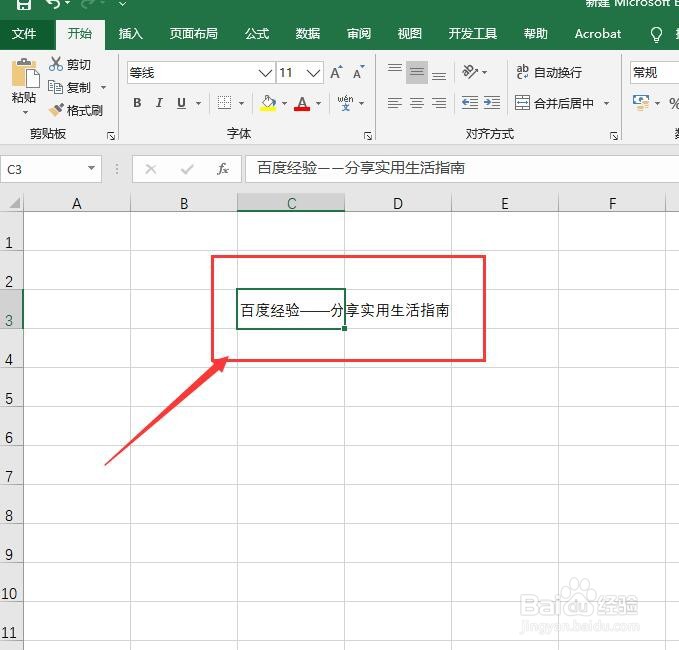The width and height of the screenshot is (679, 650).
Task: Open the paste options dropdown arrow
Action: (x=25, y=113)
